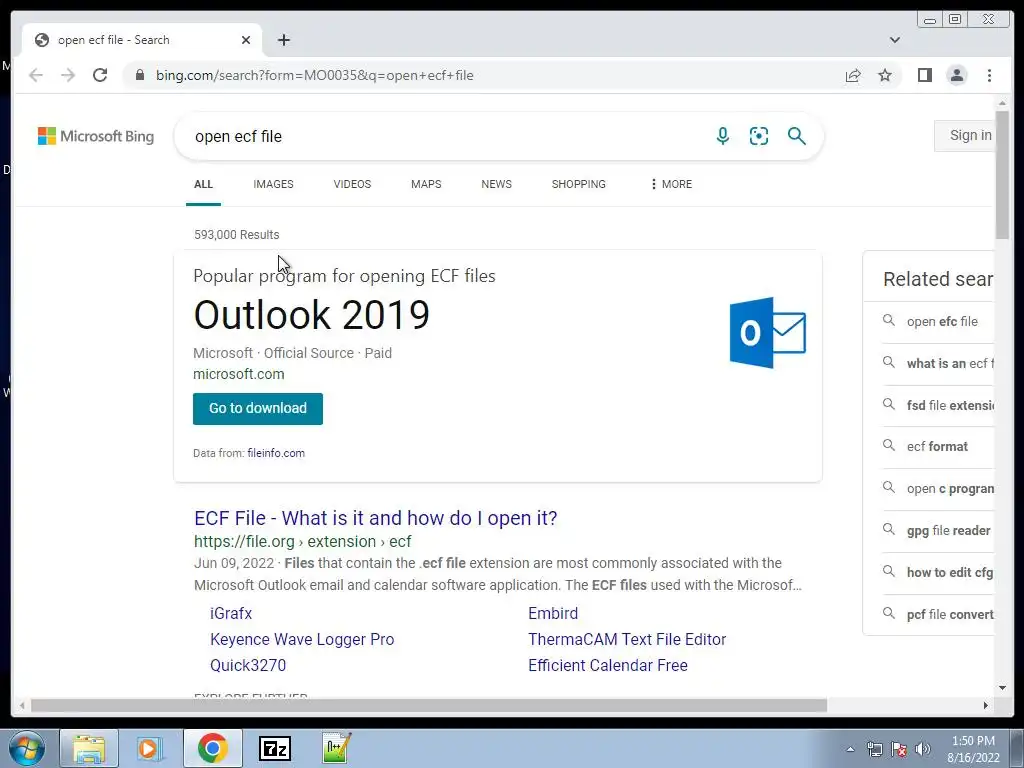
Task: Click the Go to download button
Action: pyautogui.click(x=258, y=408)
